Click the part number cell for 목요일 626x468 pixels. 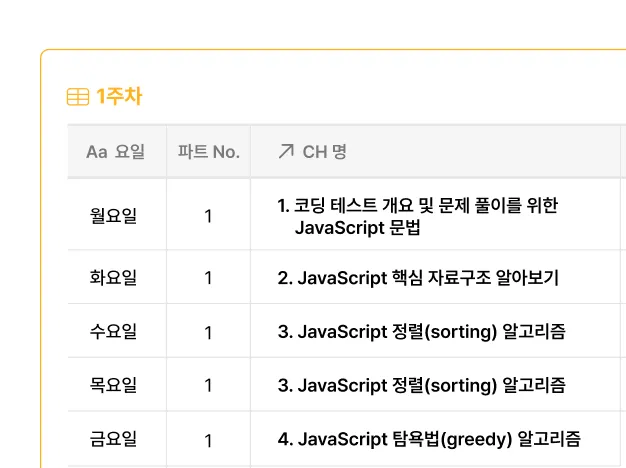click(208, 385)
